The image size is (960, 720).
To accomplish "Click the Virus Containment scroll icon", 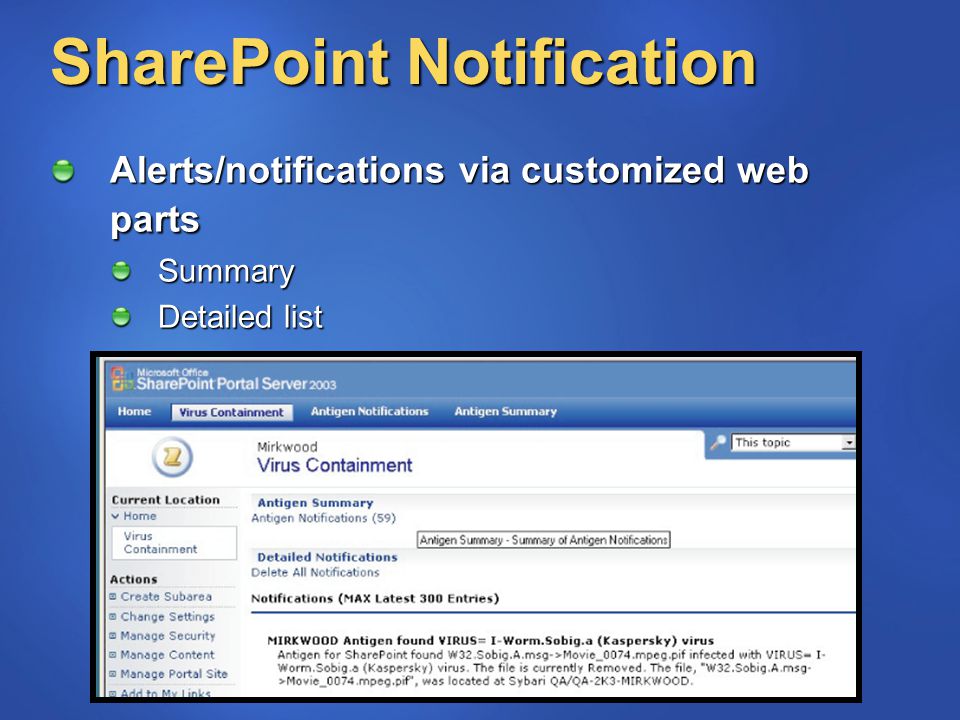I will [x=173, y=457].
